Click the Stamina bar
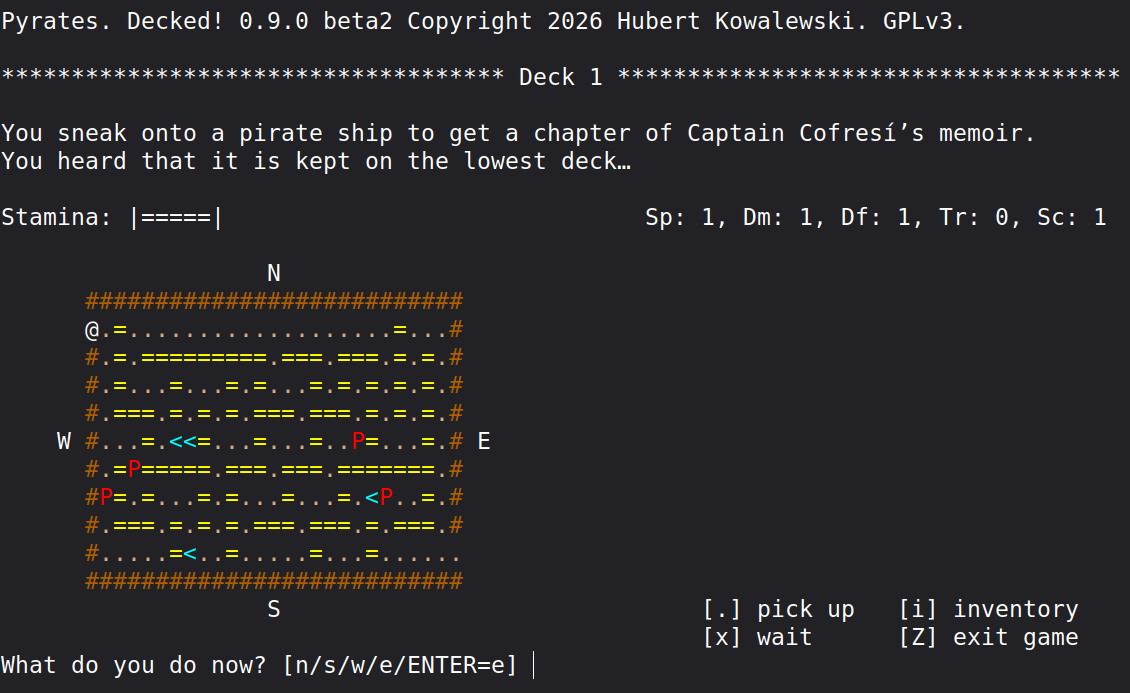1130x693 pixels. click(x=177, y=218)
